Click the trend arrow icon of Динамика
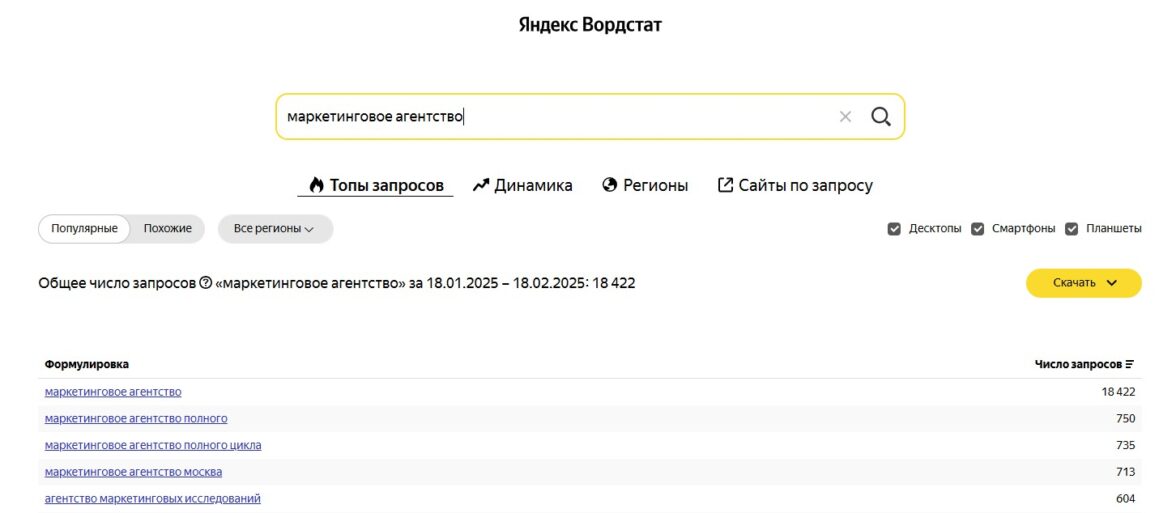1176x513 pixels. point(481,185)
